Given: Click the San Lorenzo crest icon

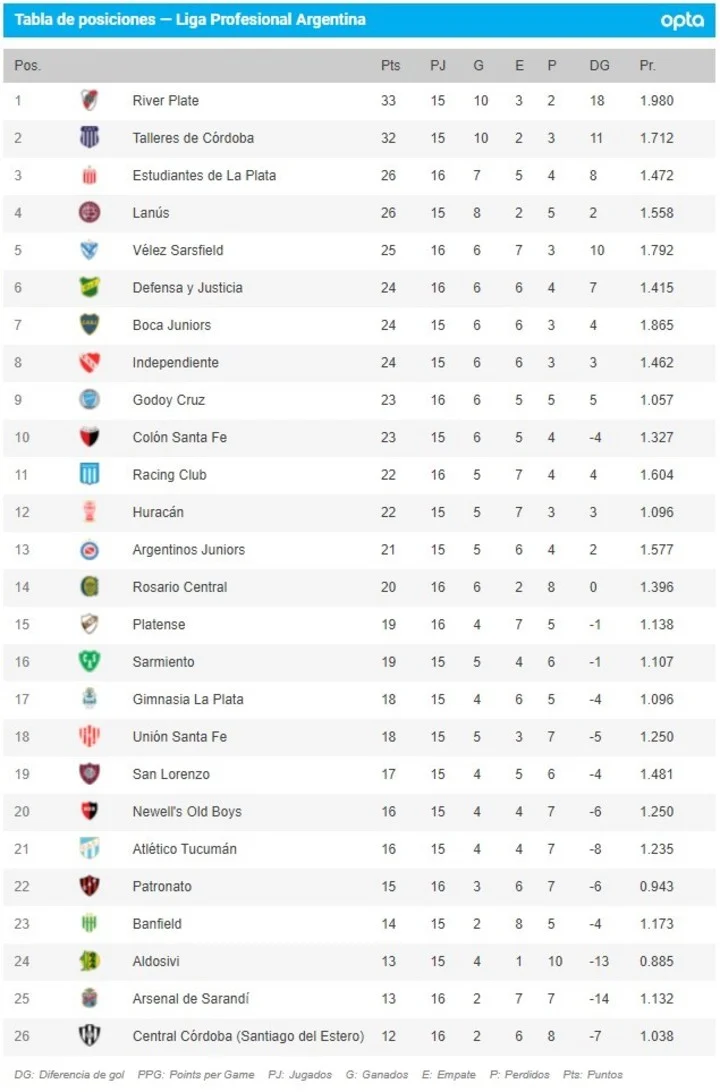Looking at the screenshot, I should click(x=89, y=773).
